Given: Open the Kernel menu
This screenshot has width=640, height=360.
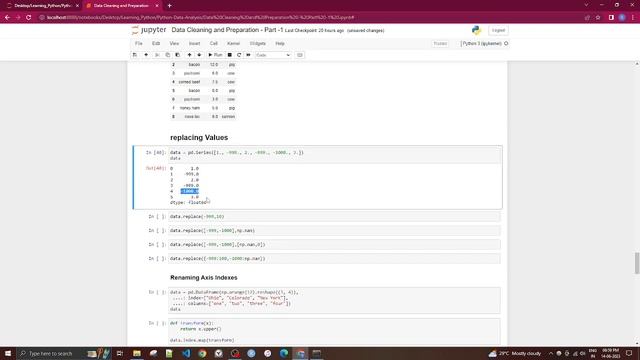Looking at the screenshot, I should click(x=233, y=43).
